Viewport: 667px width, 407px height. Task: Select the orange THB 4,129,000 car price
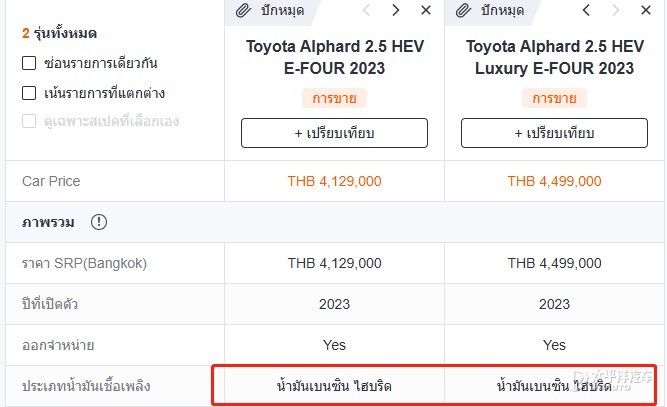pos(334,181)
